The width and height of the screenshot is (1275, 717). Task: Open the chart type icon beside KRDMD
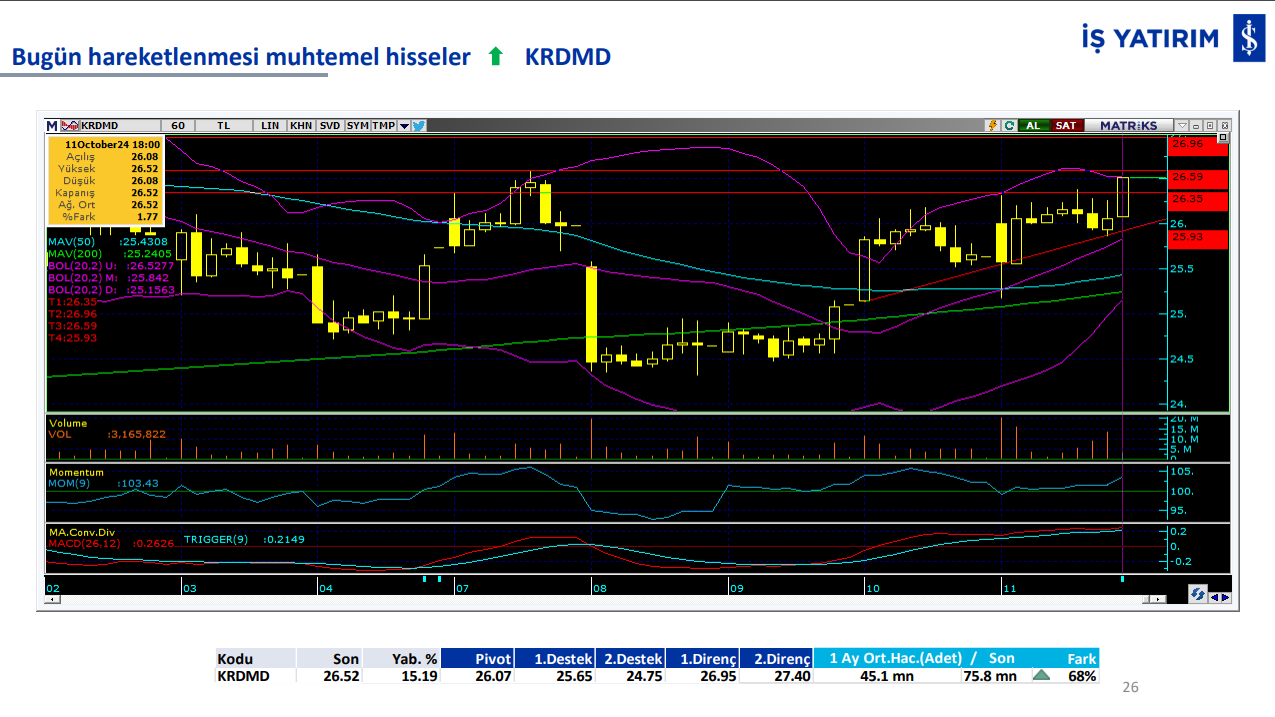(69, 126)
